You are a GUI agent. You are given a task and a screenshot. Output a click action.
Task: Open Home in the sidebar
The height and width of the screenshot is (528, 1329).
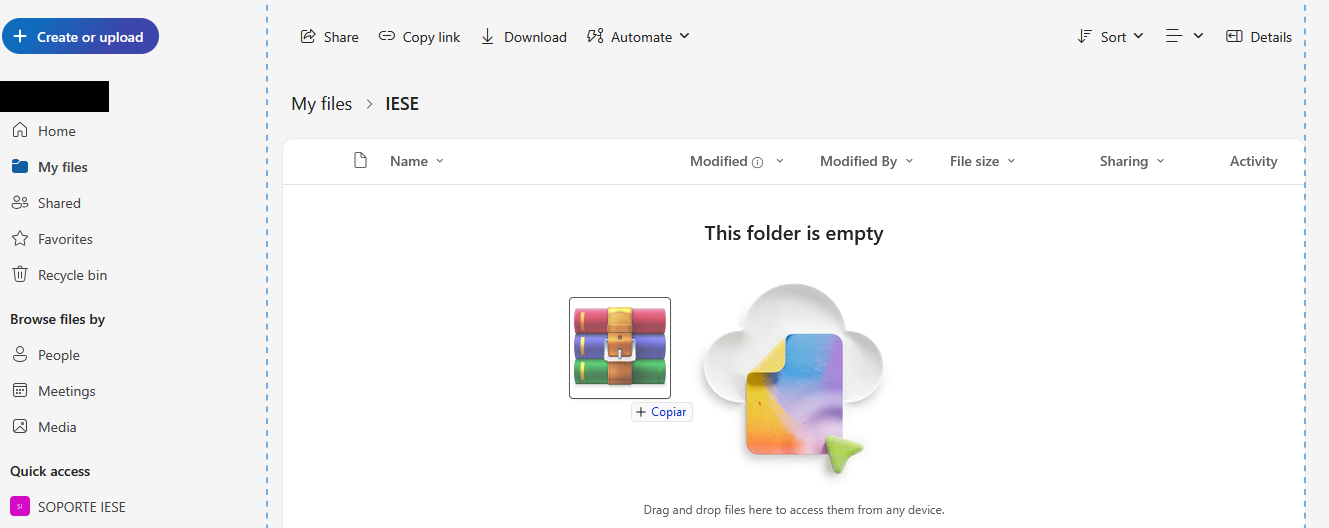(56, 131)
